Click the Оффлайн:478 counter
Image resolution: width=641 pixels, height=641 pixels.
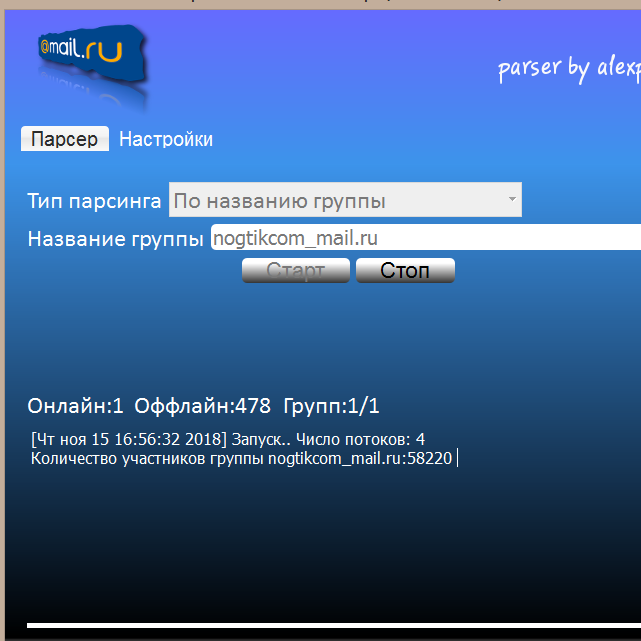(x=203, y=406)
